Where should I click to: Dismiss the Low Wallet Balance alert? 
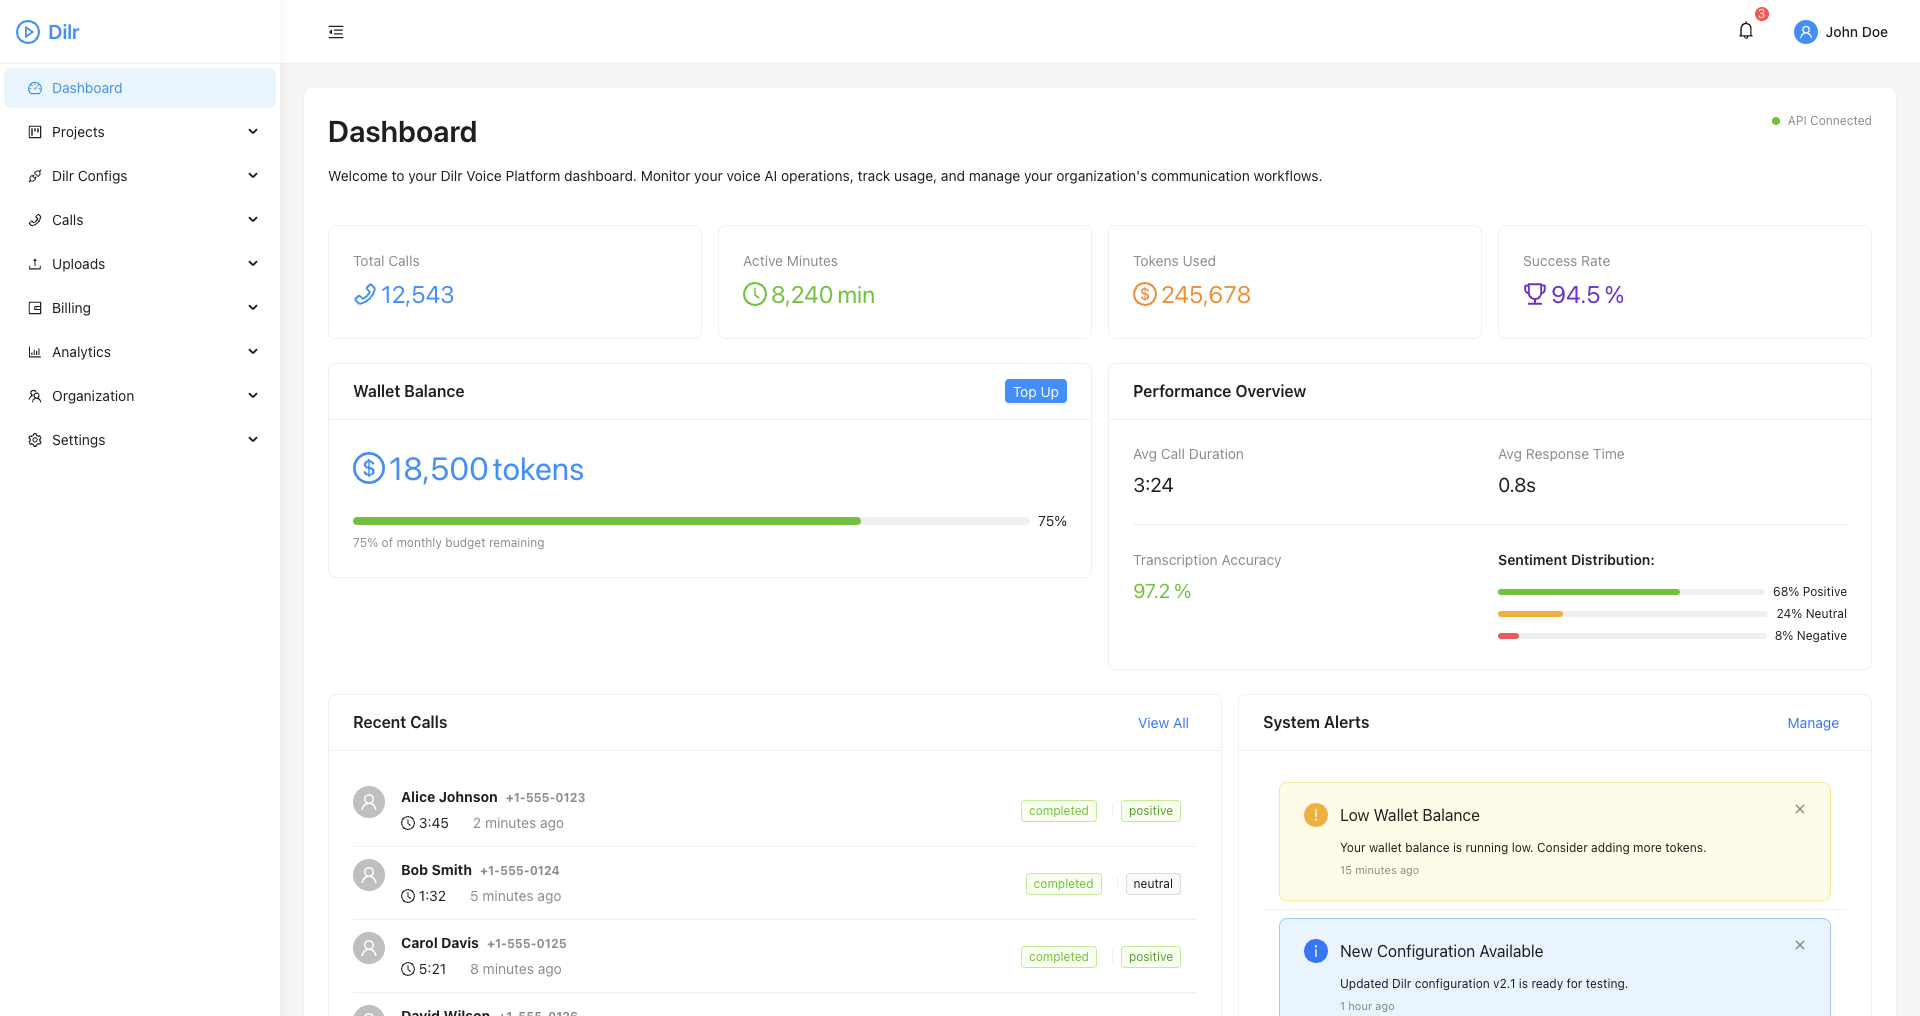coord(1800,809)
